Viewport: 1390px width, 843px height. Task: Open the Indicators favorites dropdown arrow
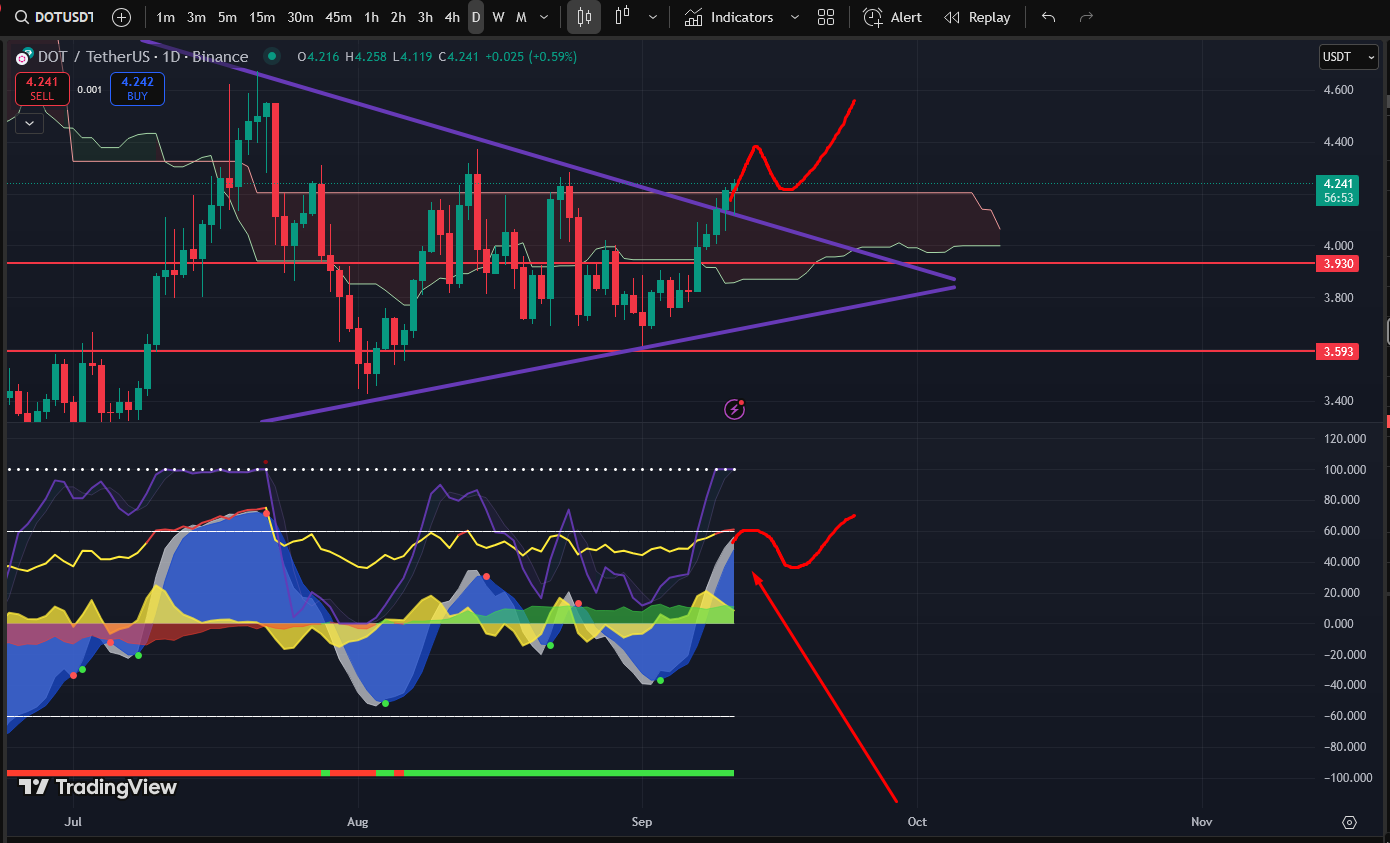click(795, 17)
